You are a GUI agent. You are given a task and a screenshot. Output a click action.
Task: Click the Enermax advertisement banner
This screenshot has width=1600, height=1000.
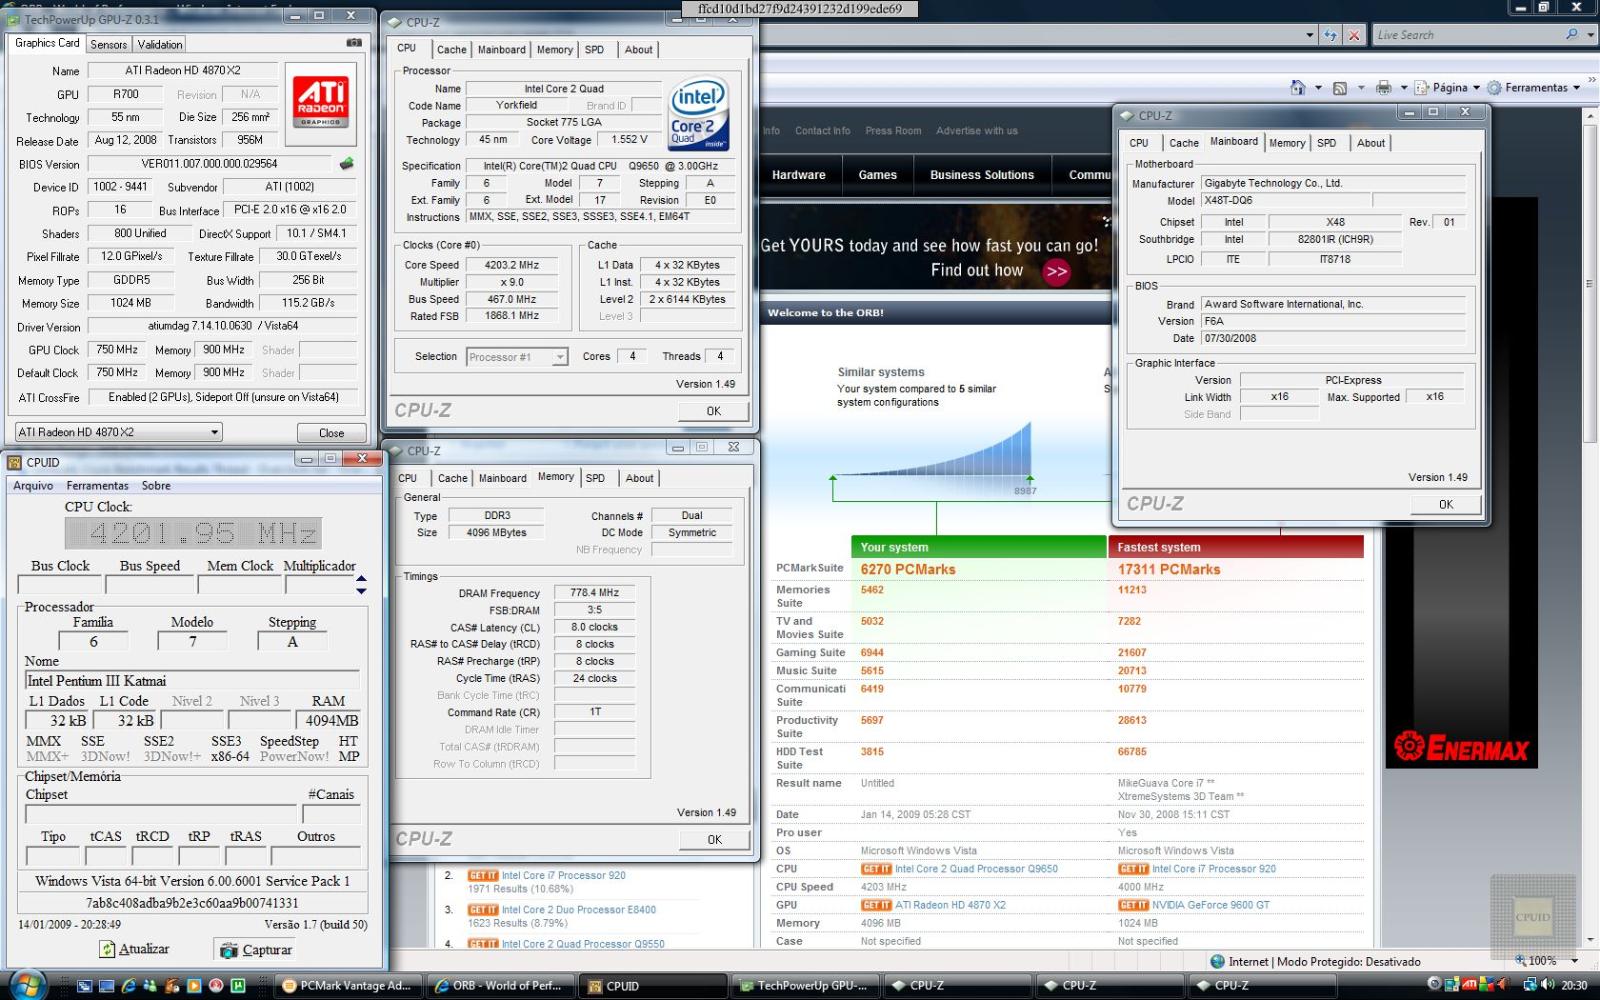tap(1461, 482)
